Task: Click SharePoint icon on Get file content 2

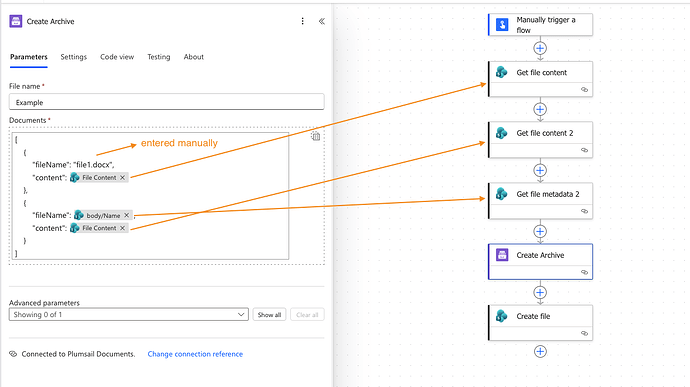Action: (502, 133)
